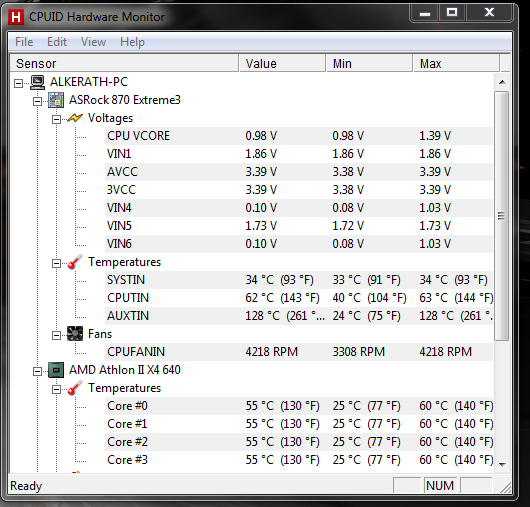Click the vertical scrollbar down arrow
Image resolution: width=530 pixels, height=507 pixels.
pyautogui.click(x=502, y=465)
